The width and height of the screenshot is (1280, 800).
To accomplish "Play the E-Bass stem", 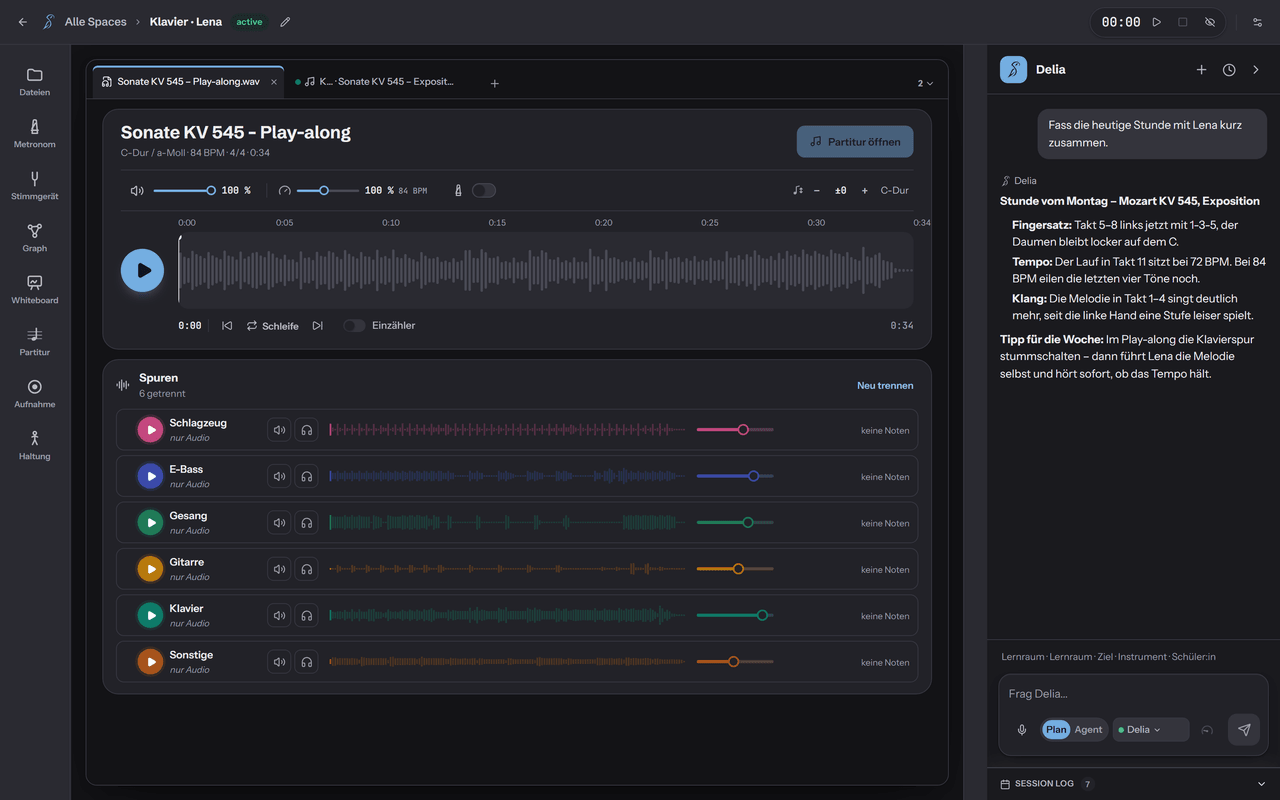I will (150, 477).
